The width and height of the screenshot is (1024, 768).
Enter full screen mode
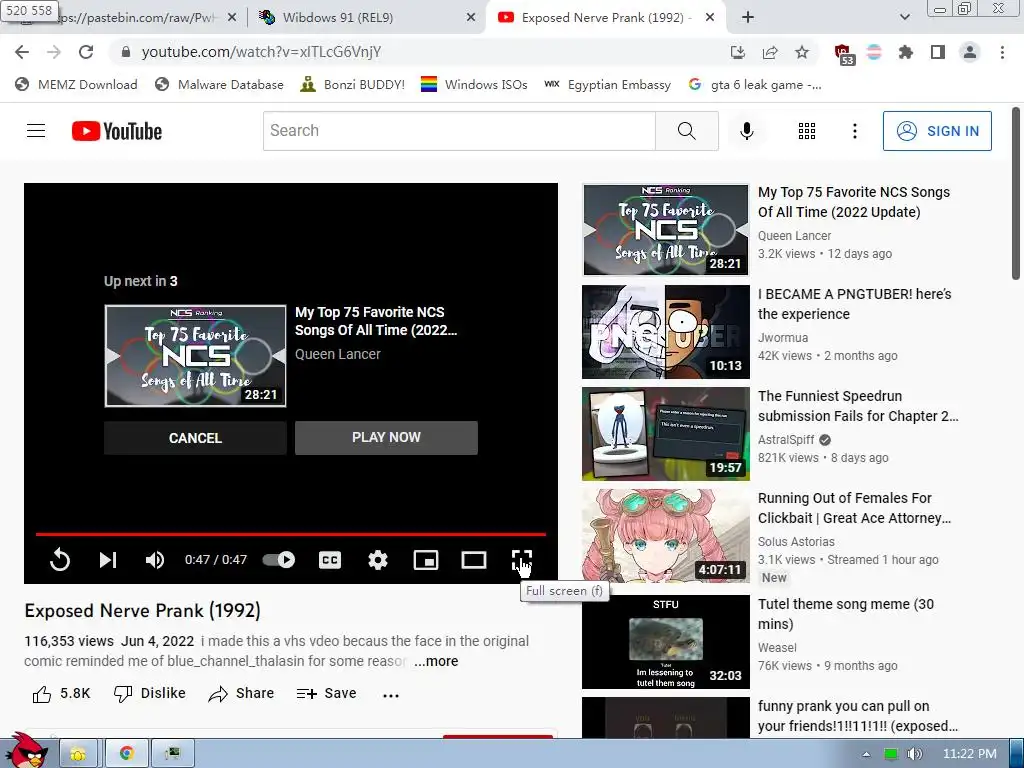click(521, 560)
